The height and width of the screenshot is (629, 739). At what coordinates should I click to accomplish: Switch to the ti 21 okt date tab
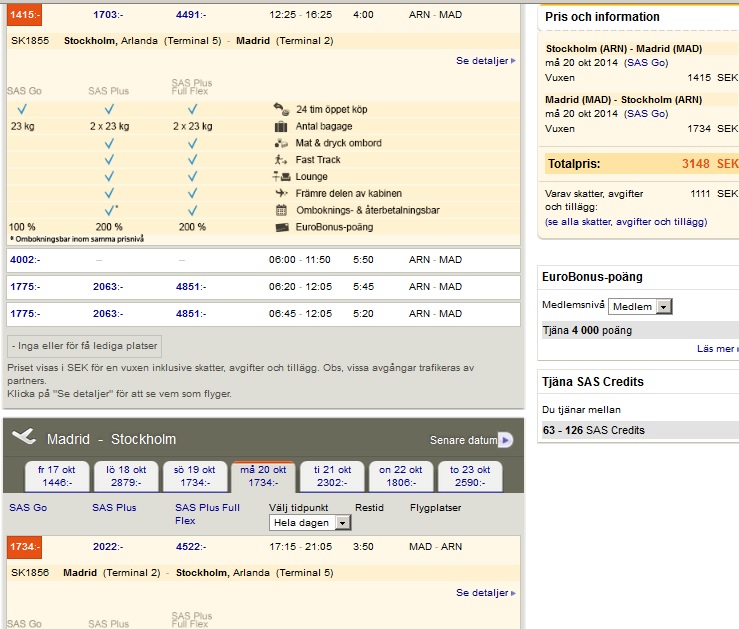coord(331,476)
